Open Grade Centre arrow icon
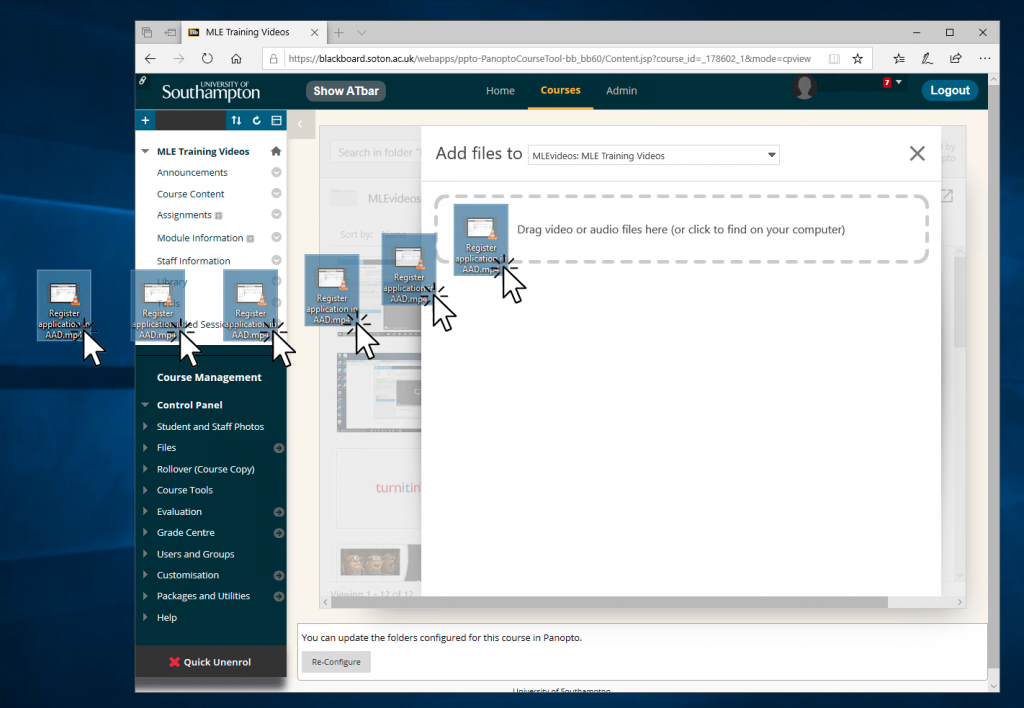The height and width of the screenshot is (708, 1024). [x=279, y=533]
